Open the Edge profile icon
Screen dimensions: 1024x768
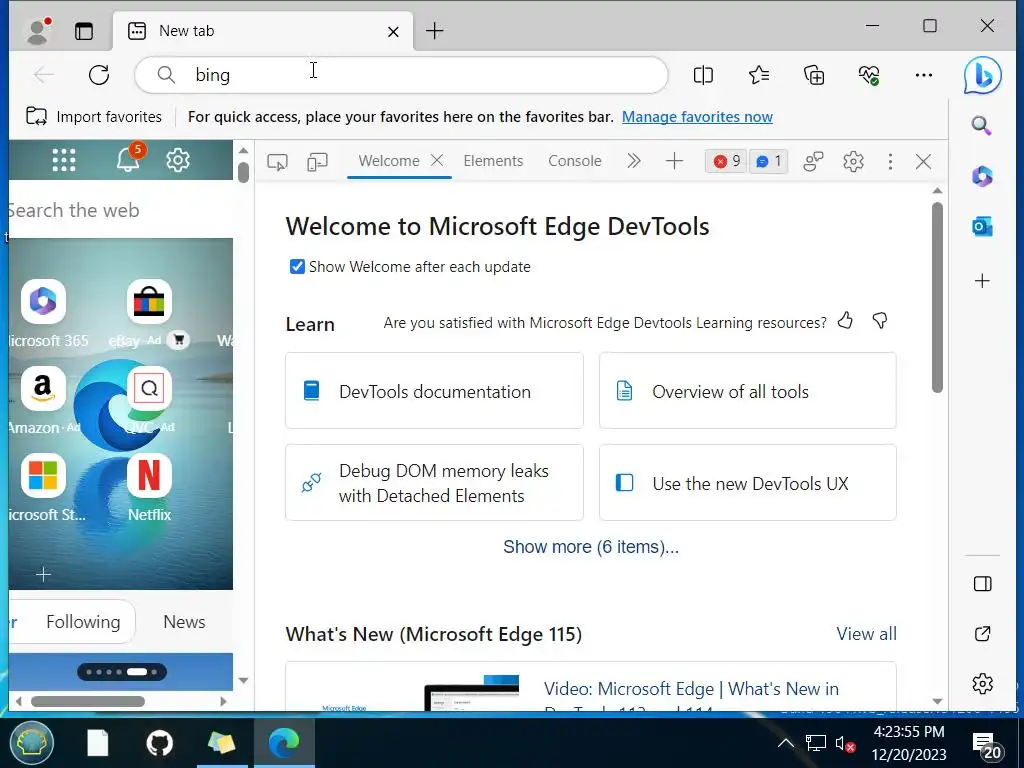39,31
